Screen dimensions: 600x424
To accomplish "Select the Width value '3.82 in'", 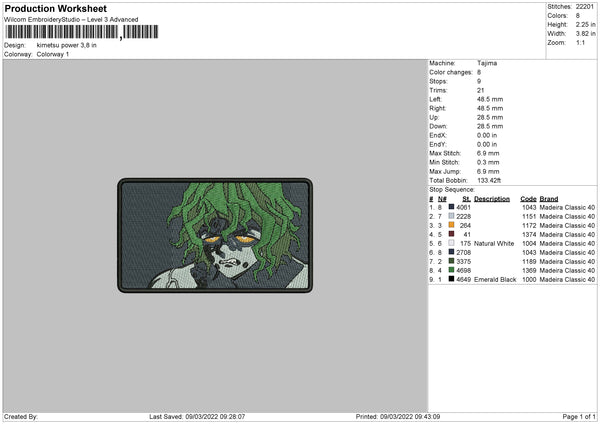I will 585,34.
